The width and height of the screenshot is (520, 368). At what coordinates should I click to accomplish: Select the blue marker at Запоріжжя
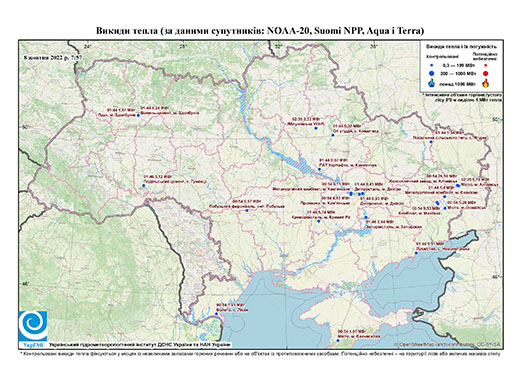366,217
